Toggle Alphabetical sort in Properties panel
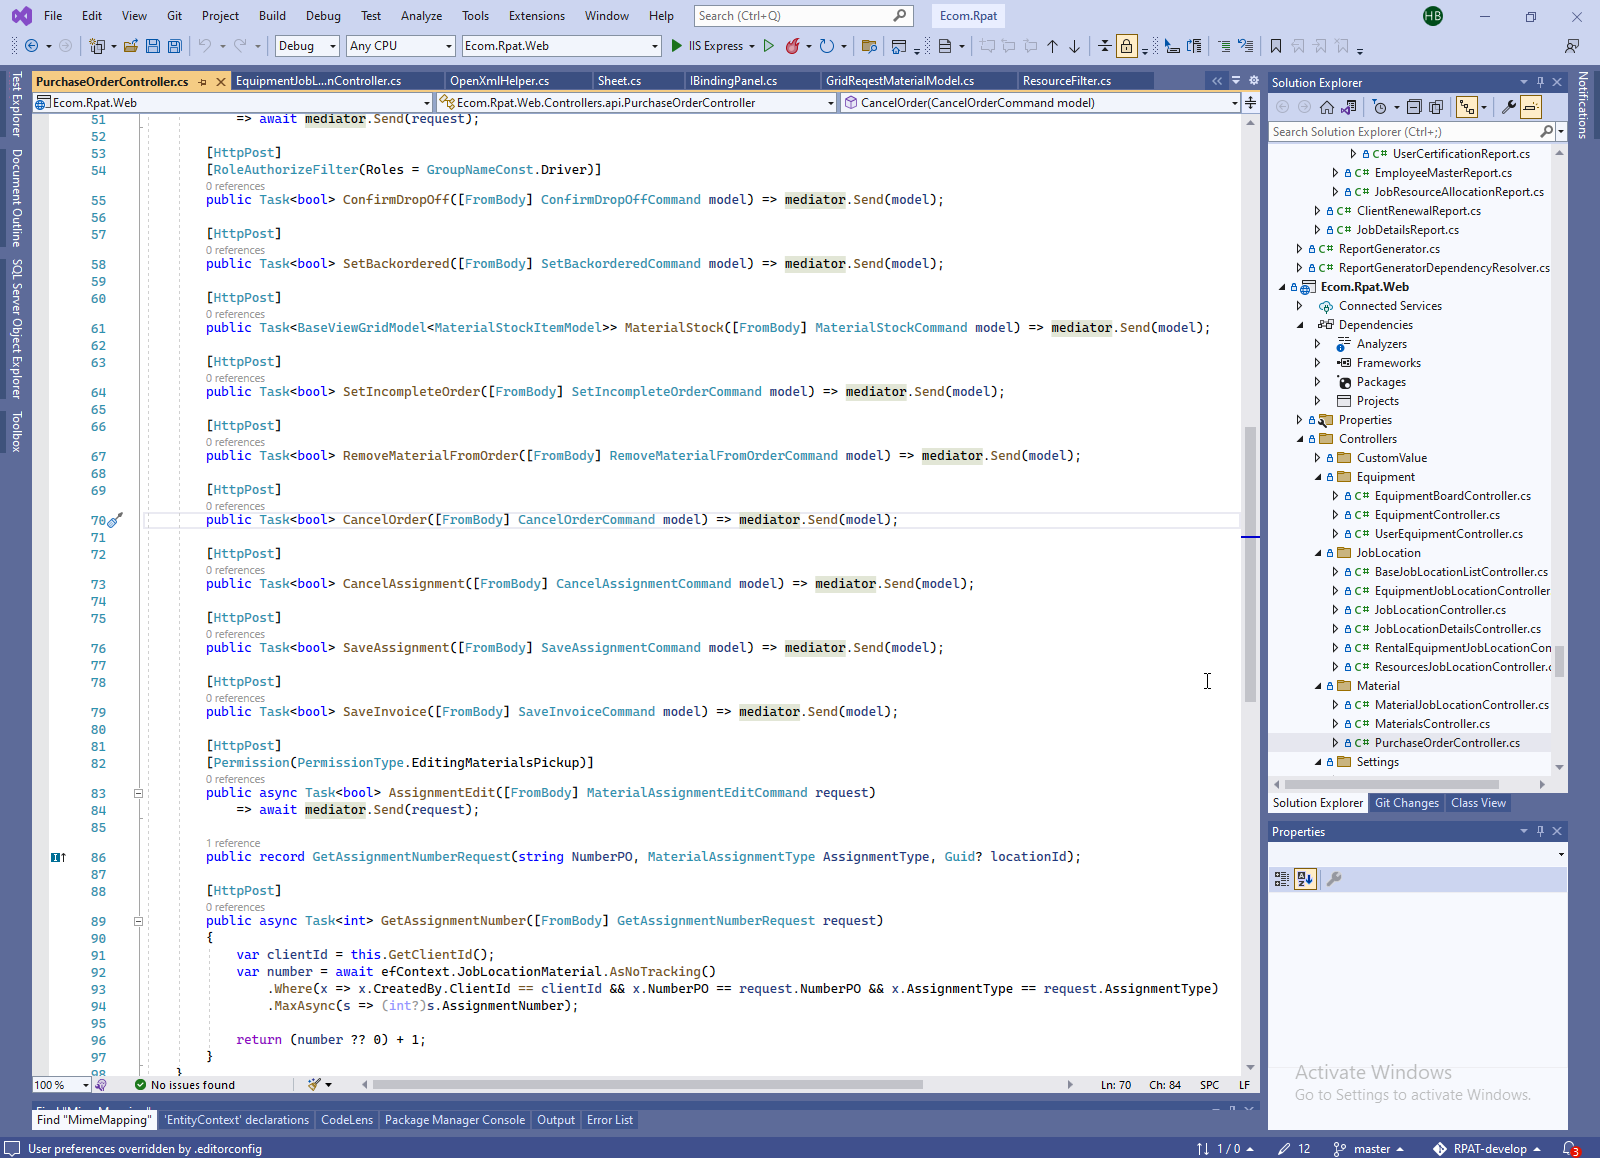 pos(1305,879)
